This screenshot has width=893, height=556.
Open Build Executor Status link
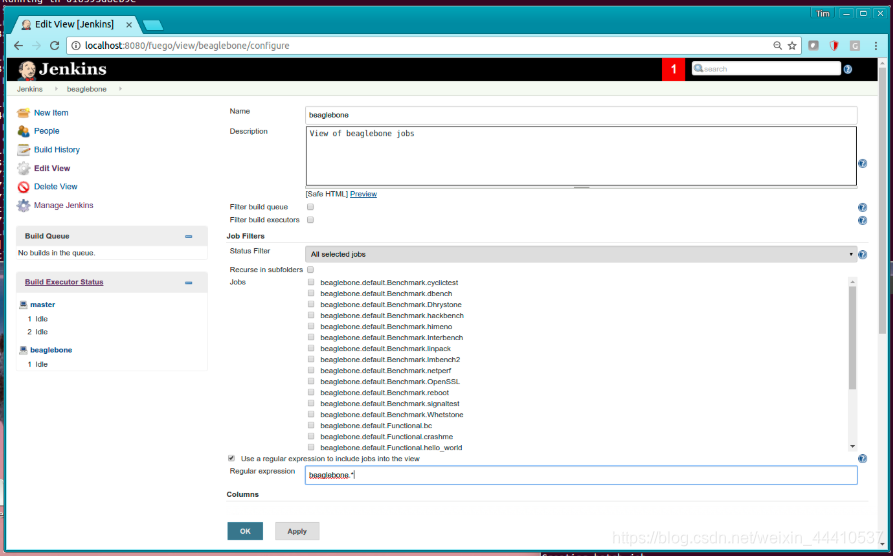(64, 282)
